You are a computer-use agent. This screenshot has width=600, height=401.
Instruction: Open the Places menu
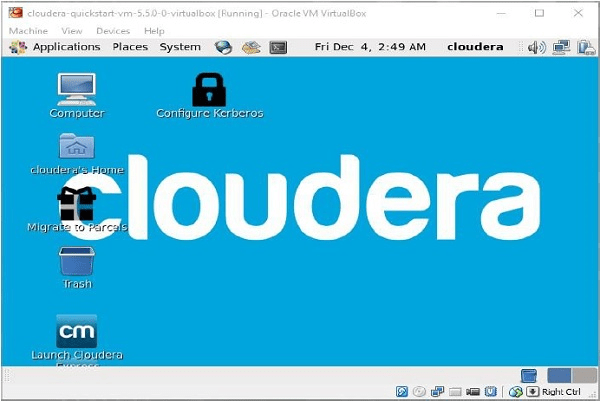(130, 47)
